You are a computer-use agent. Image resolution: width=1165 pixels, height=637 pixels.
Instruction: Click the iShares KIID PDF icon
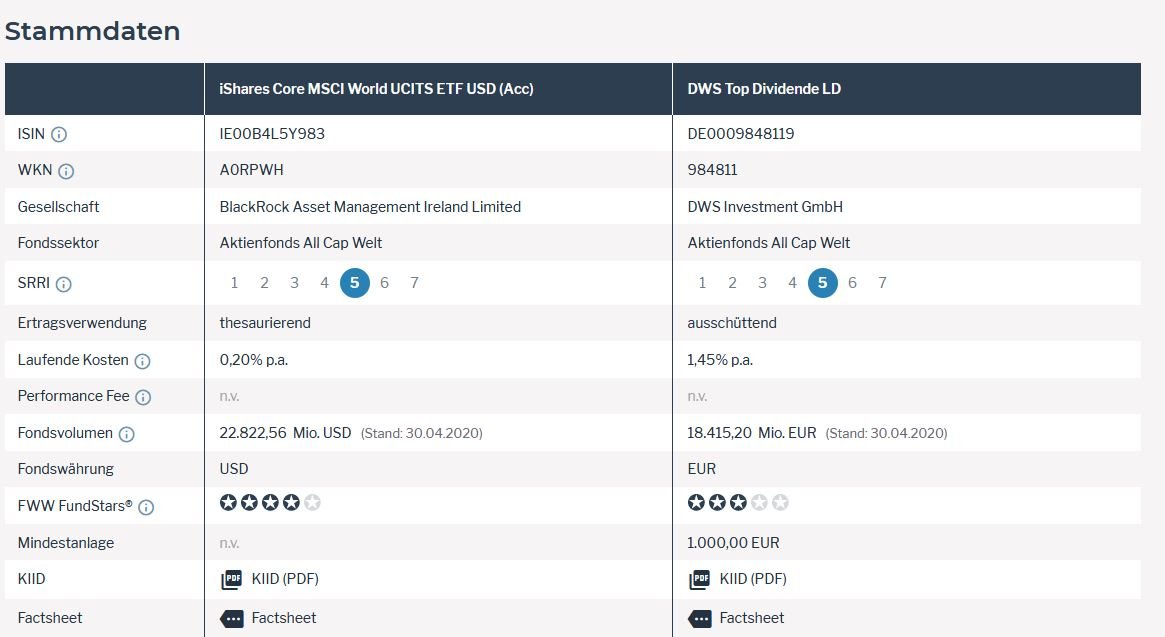pos(231,580)
